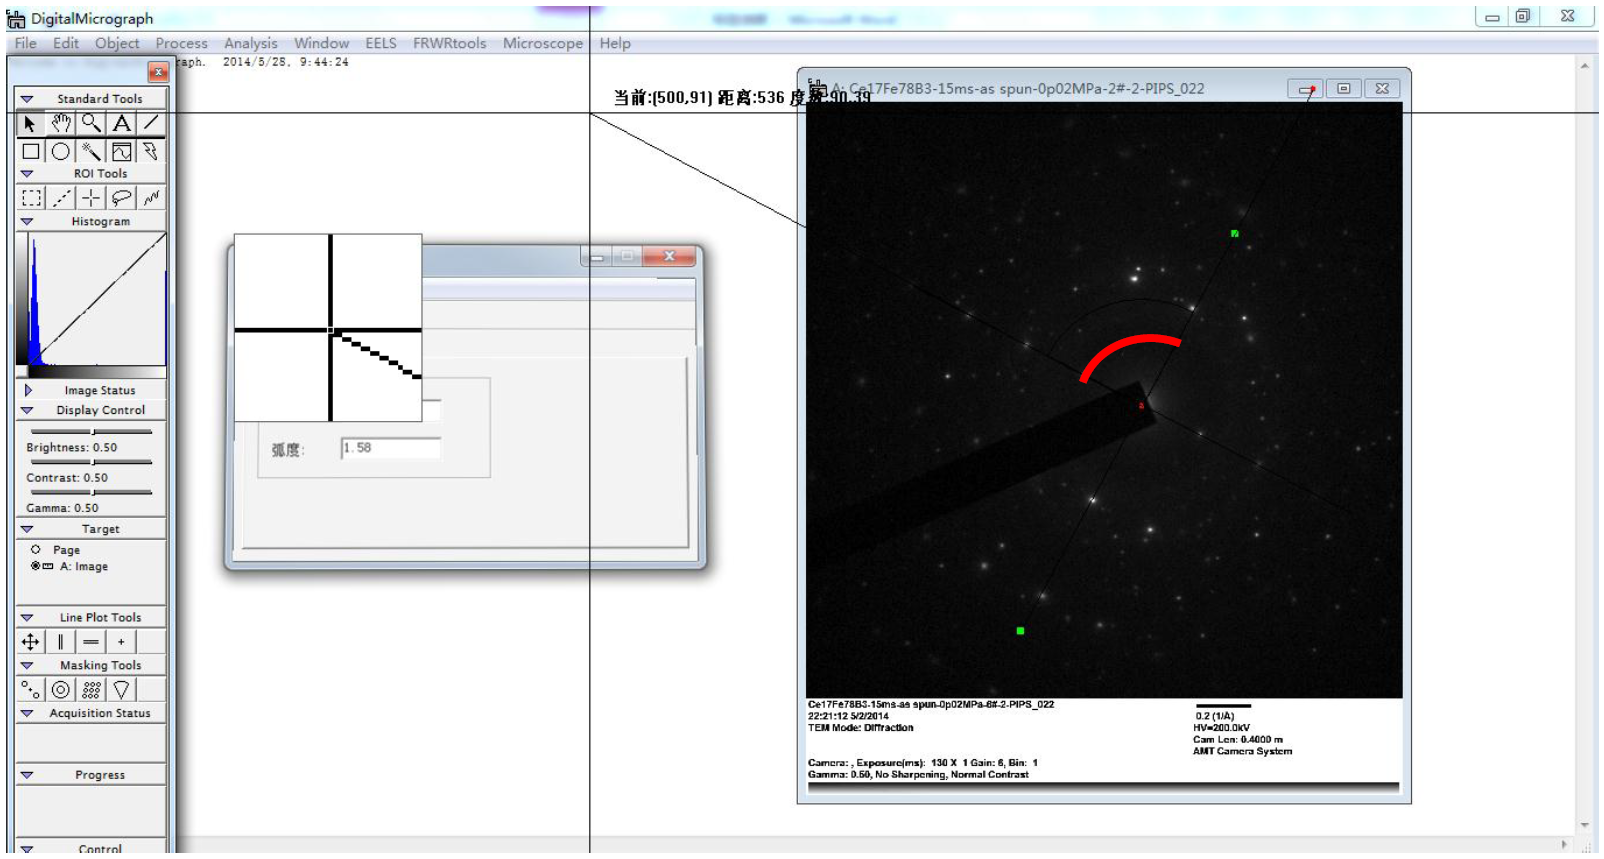The image size is (1604, 859).
Task: Select the magnifier zoom tool
Action: 91,123
